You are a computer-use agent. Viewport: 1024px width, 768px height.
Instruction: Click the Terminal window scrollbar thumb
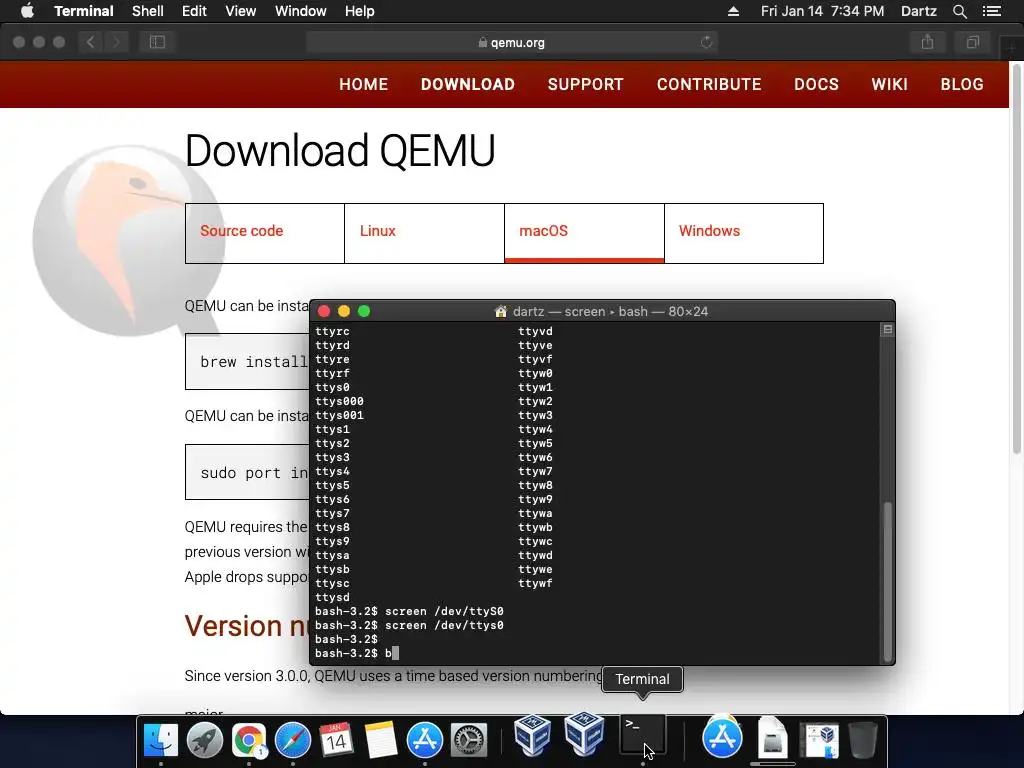[x=888, y=581]
